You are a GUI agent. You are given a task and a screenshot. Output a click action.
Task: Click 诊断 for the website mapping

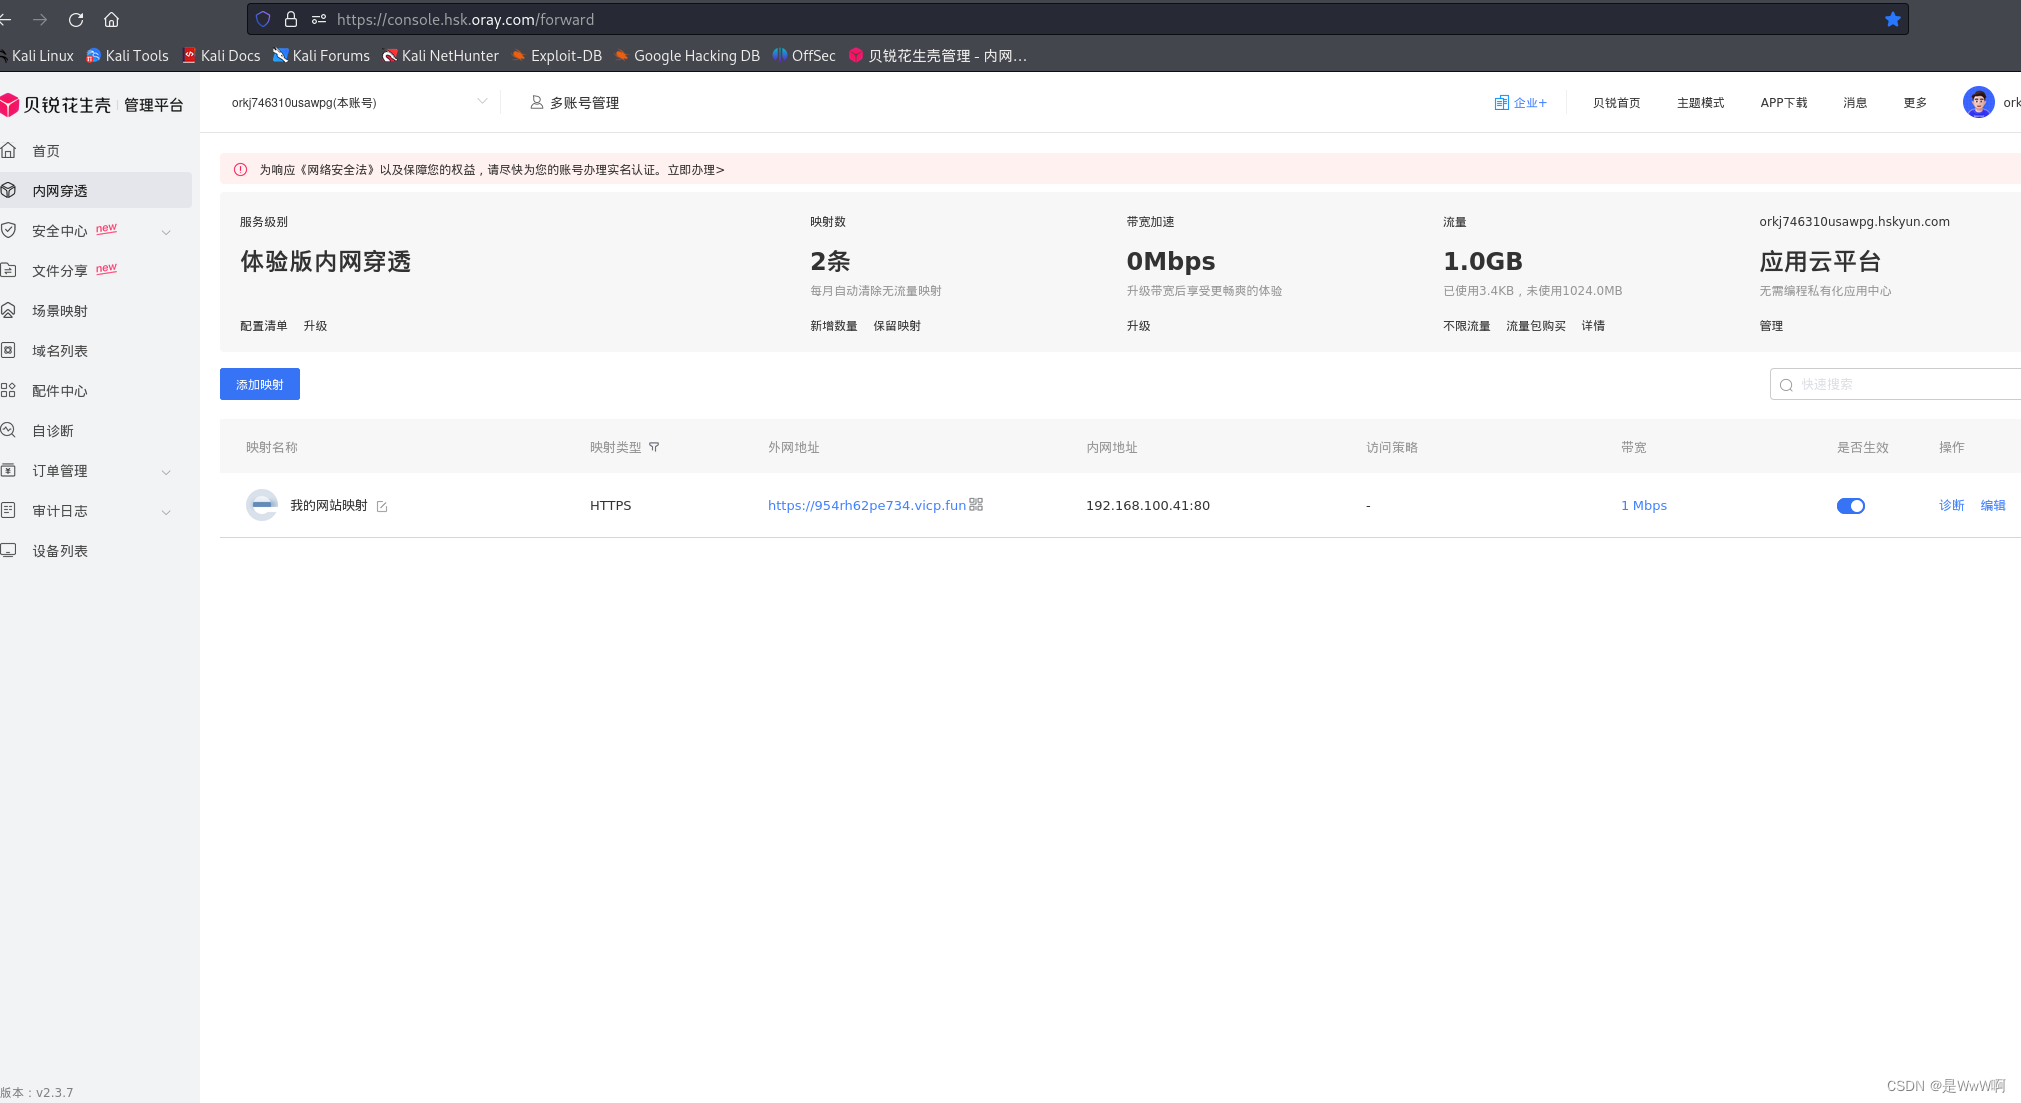tap(1951, 506)
